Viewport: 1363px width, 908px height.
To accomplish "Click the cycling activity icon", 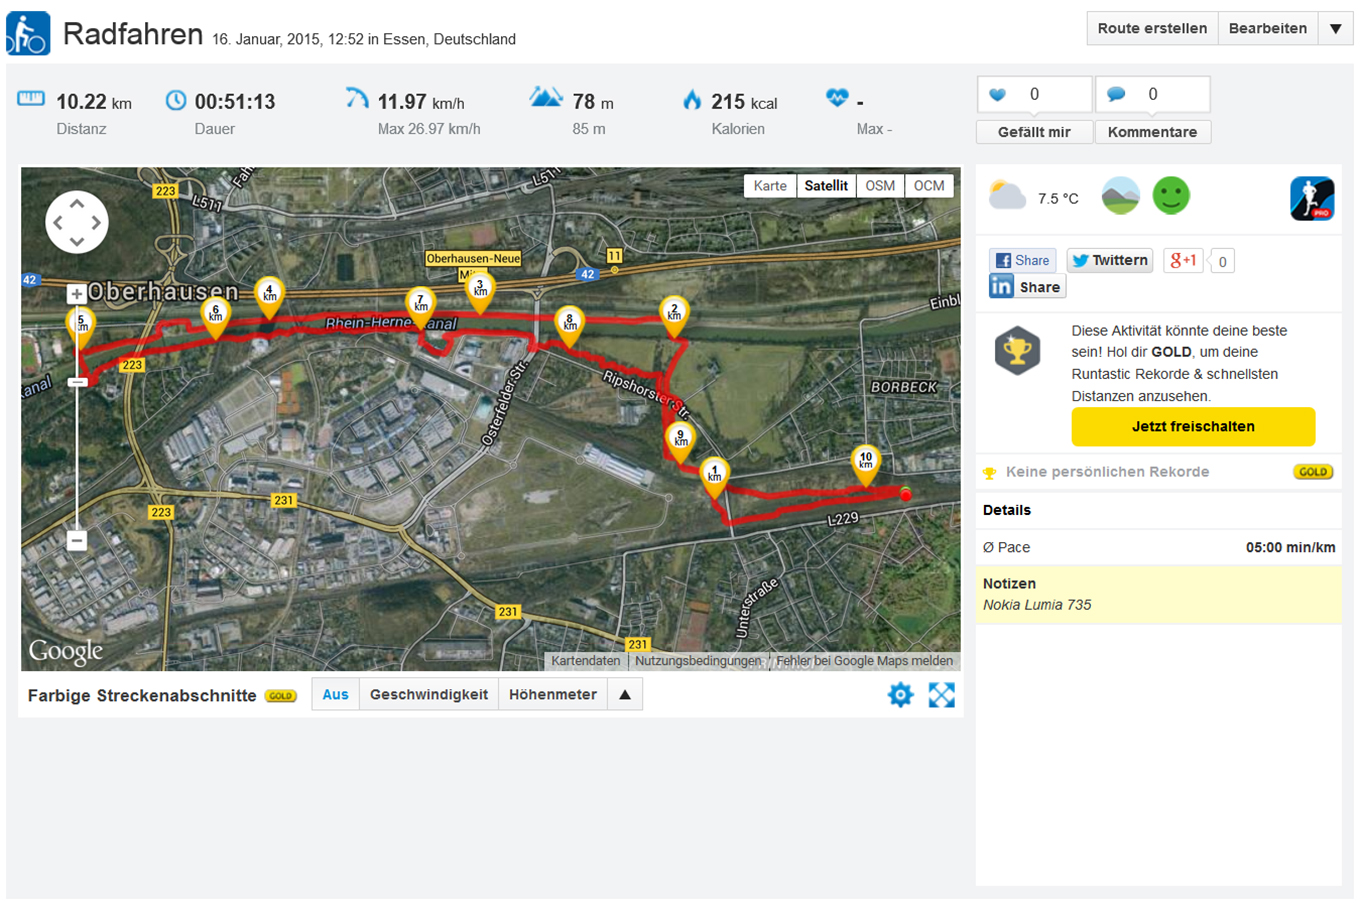I will pyautogui.click(x=28, y=33).
